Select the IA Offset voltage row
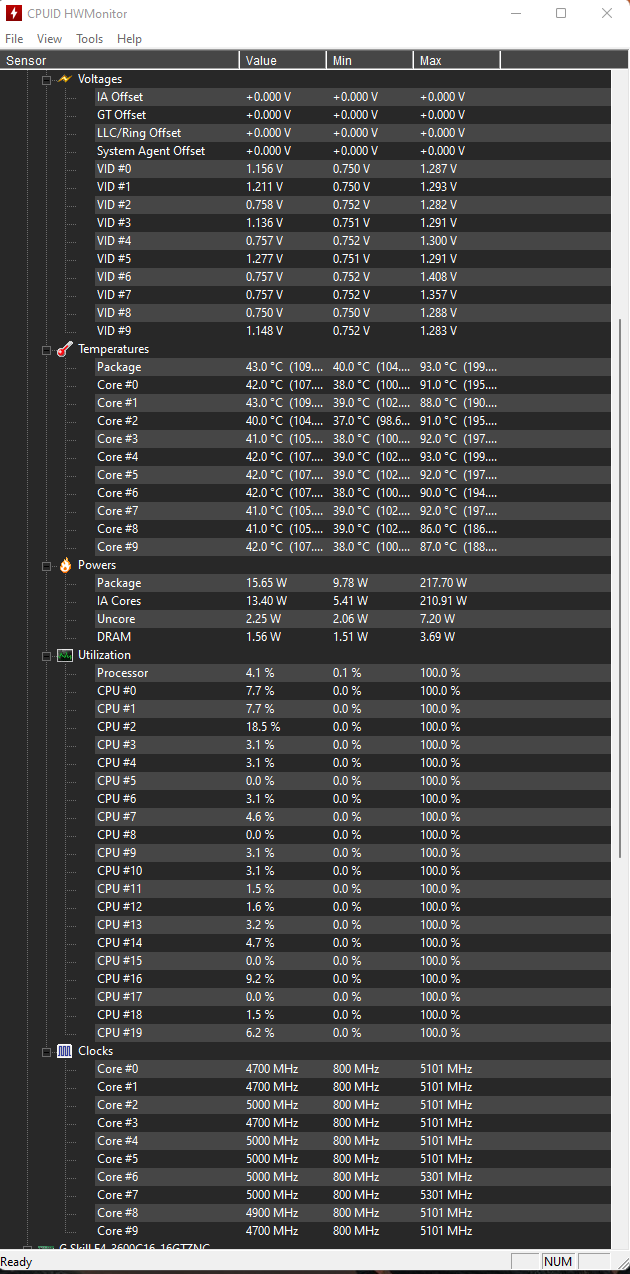 (352, 97)
